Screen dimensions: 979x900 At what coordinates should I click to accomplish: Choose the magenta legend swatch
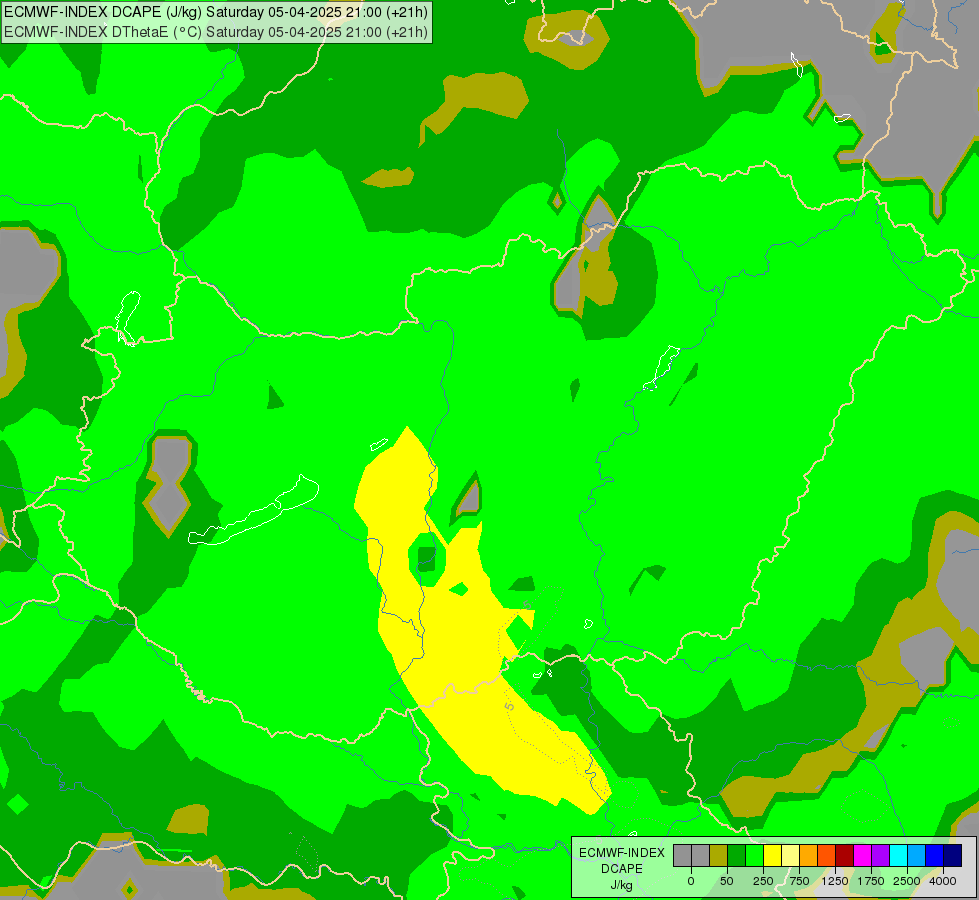point(862,855)
